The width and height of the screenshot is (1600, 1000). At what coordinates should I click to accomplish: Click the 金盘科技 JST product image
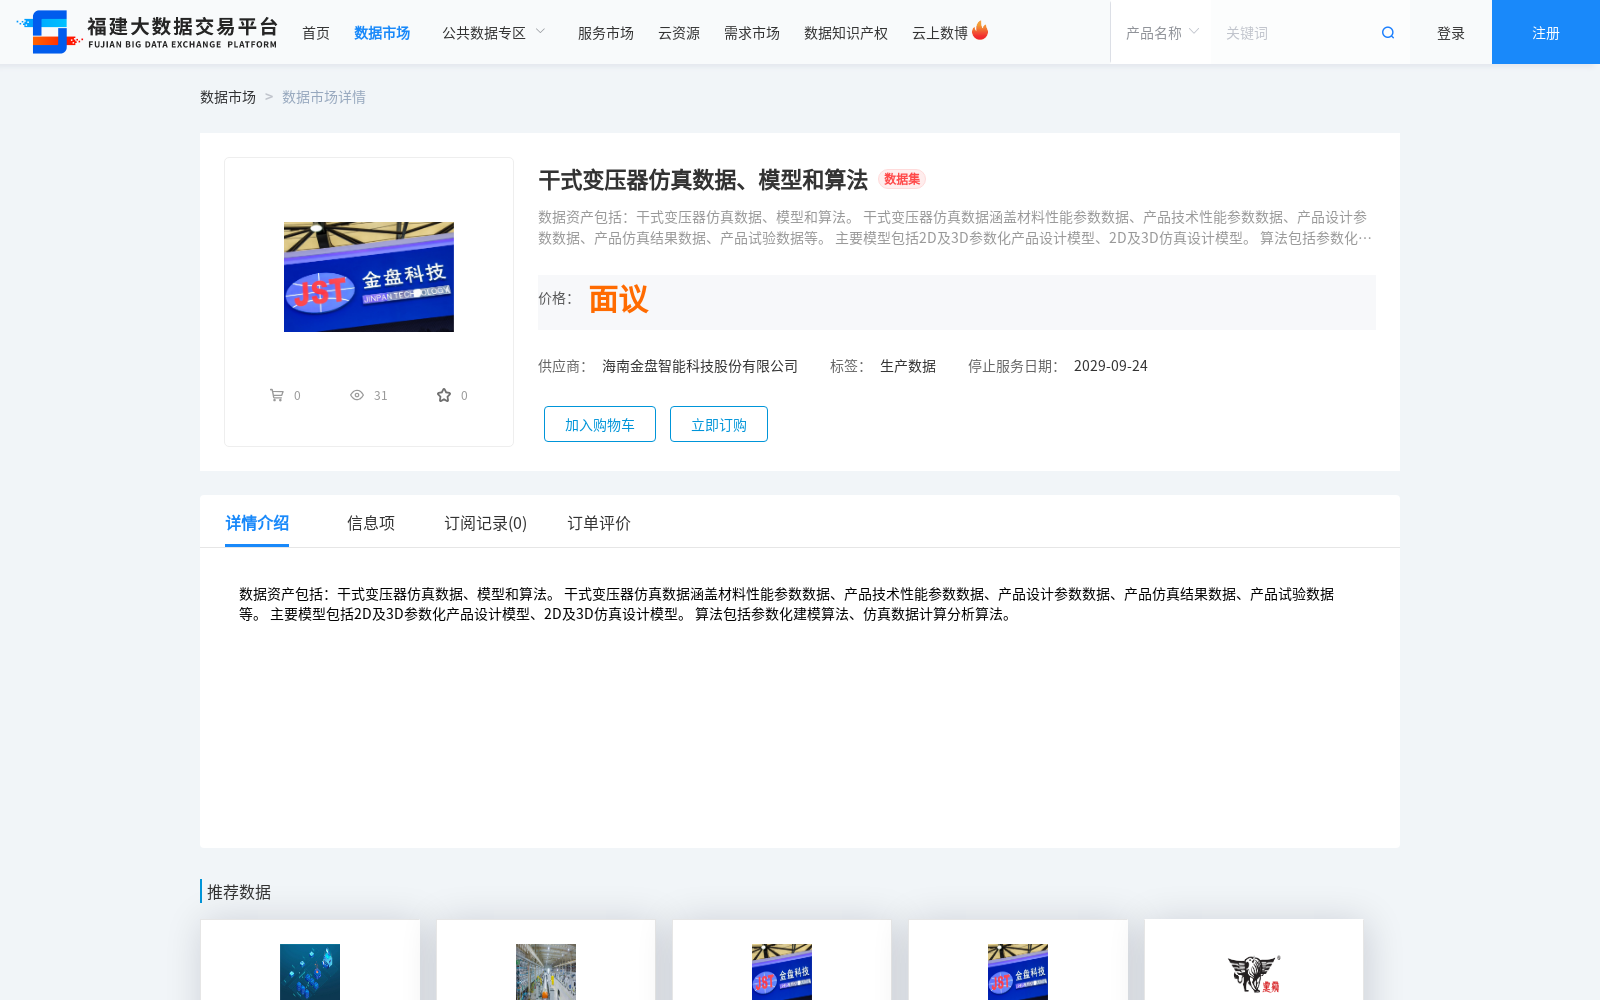tap(369, 277)
